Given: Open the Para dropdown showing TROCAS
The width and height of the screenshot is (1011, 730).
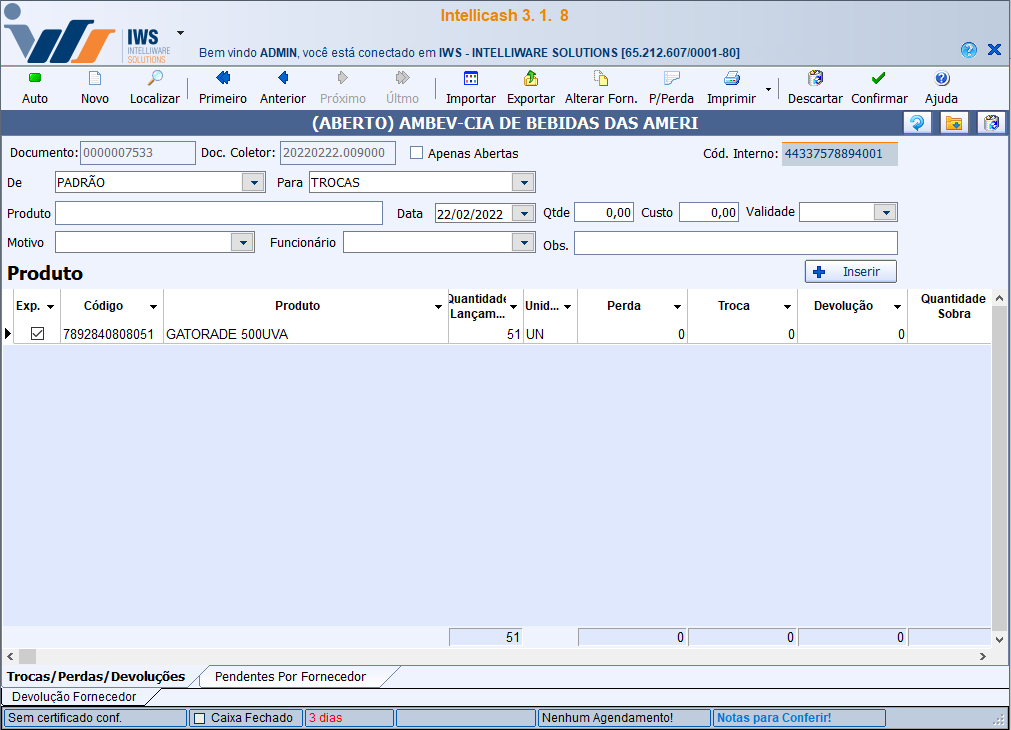Looking at the screenshot, I should pyautogui.click(x=522, y=183).
